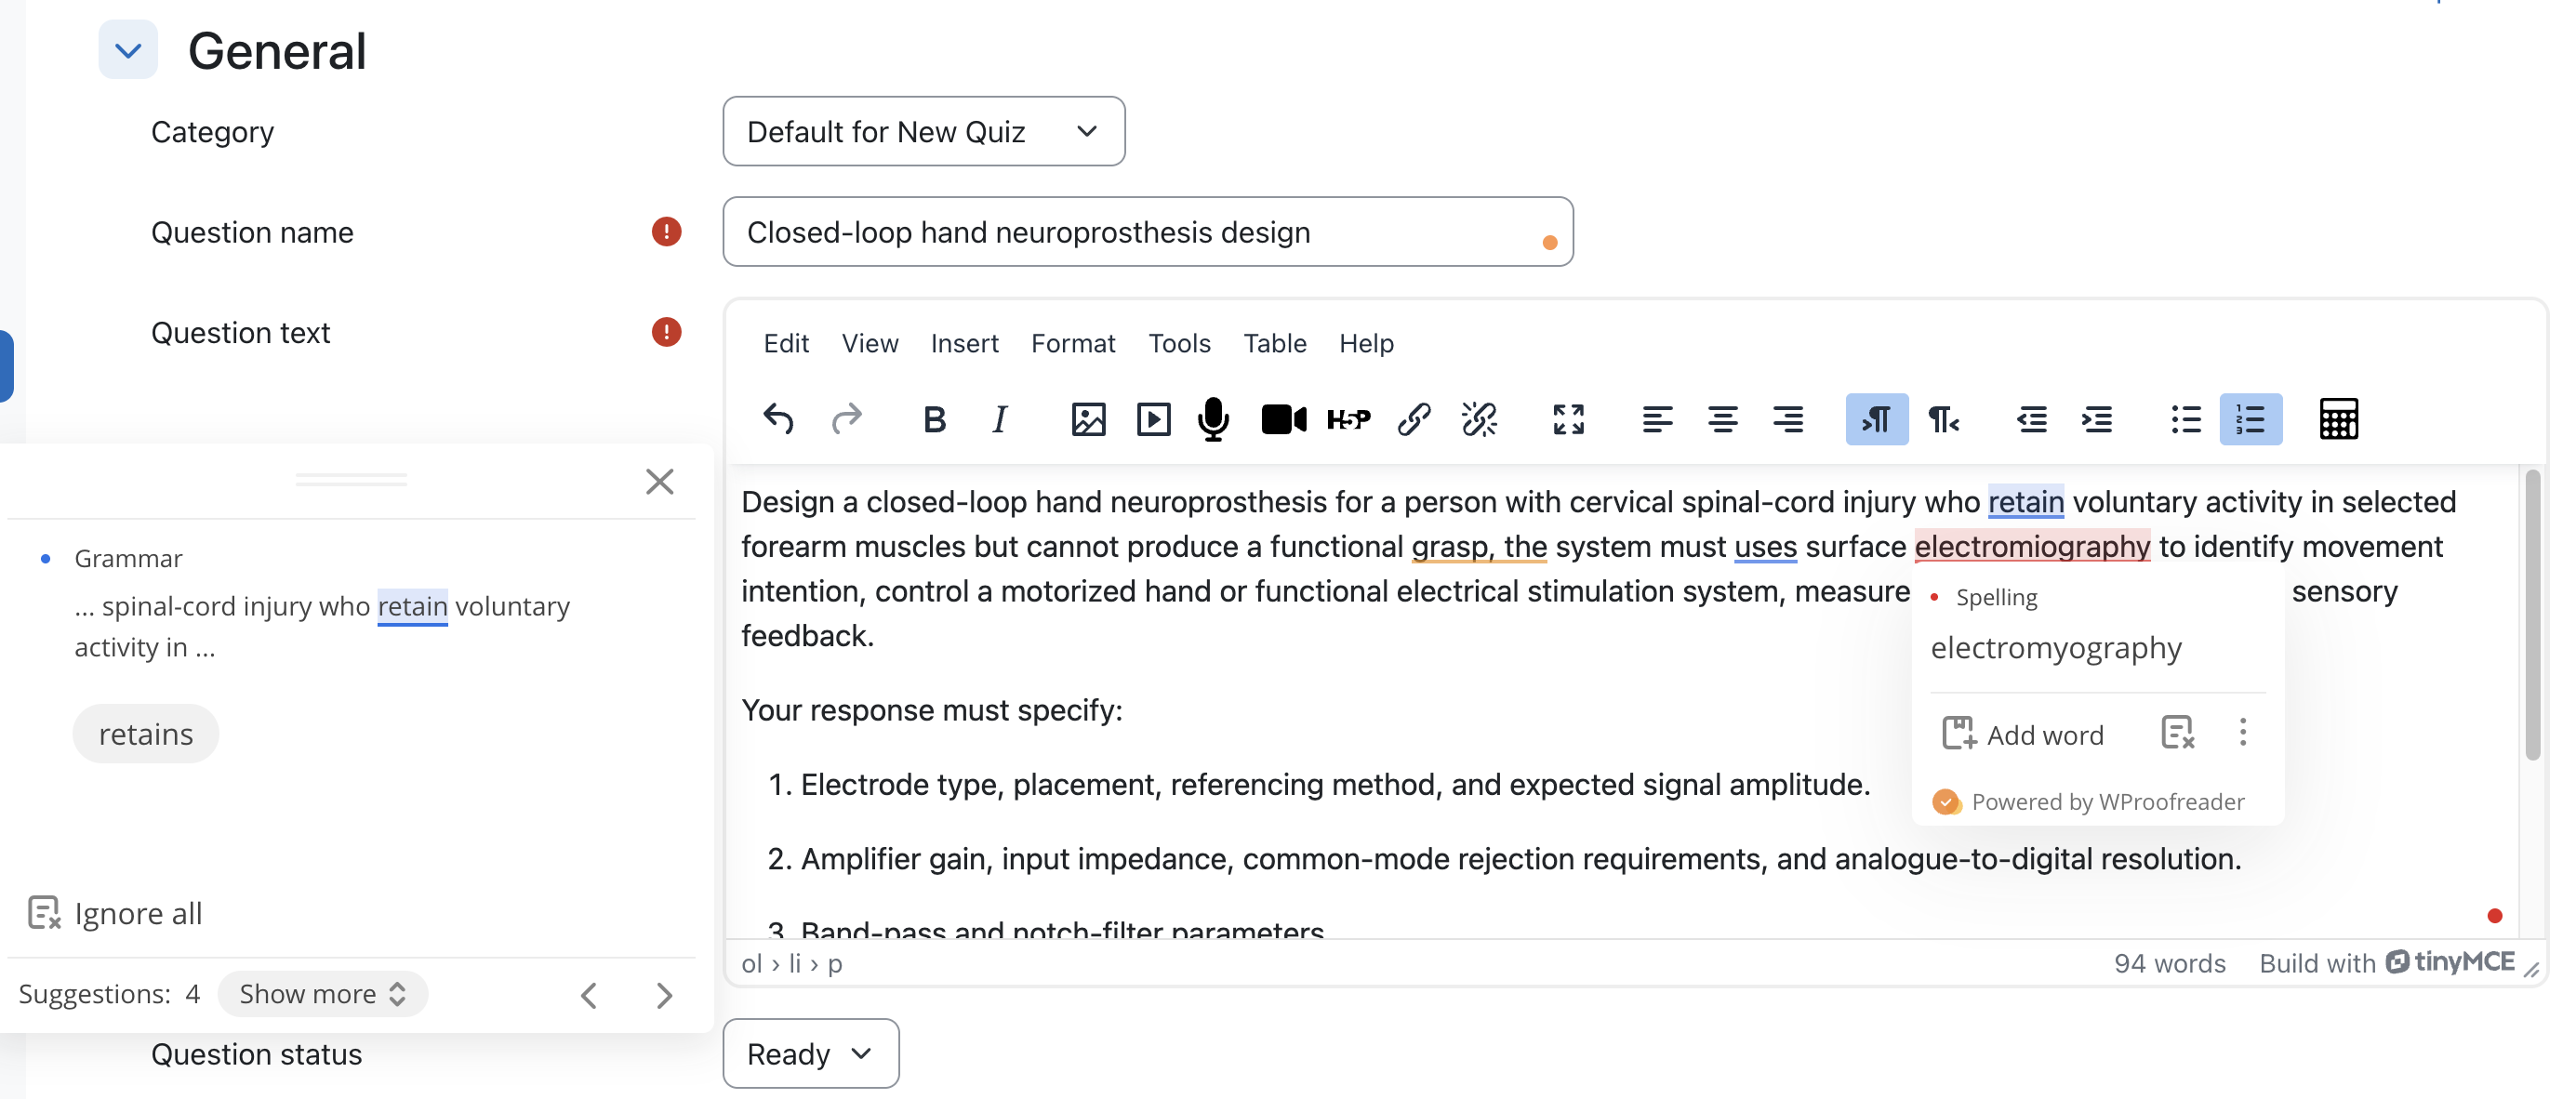2576x1099 pixels.
Task: Open the Tools menu
Action: pos(1179,343)
